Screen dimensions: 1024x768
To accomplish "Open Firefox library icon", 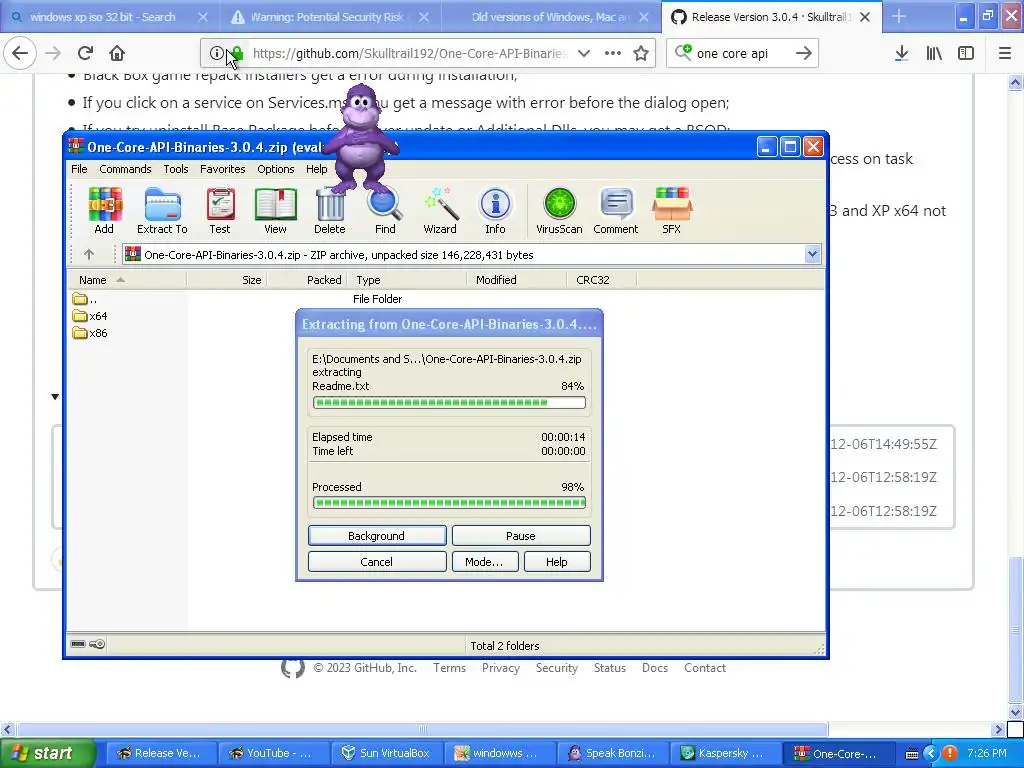I will point(934,53).
